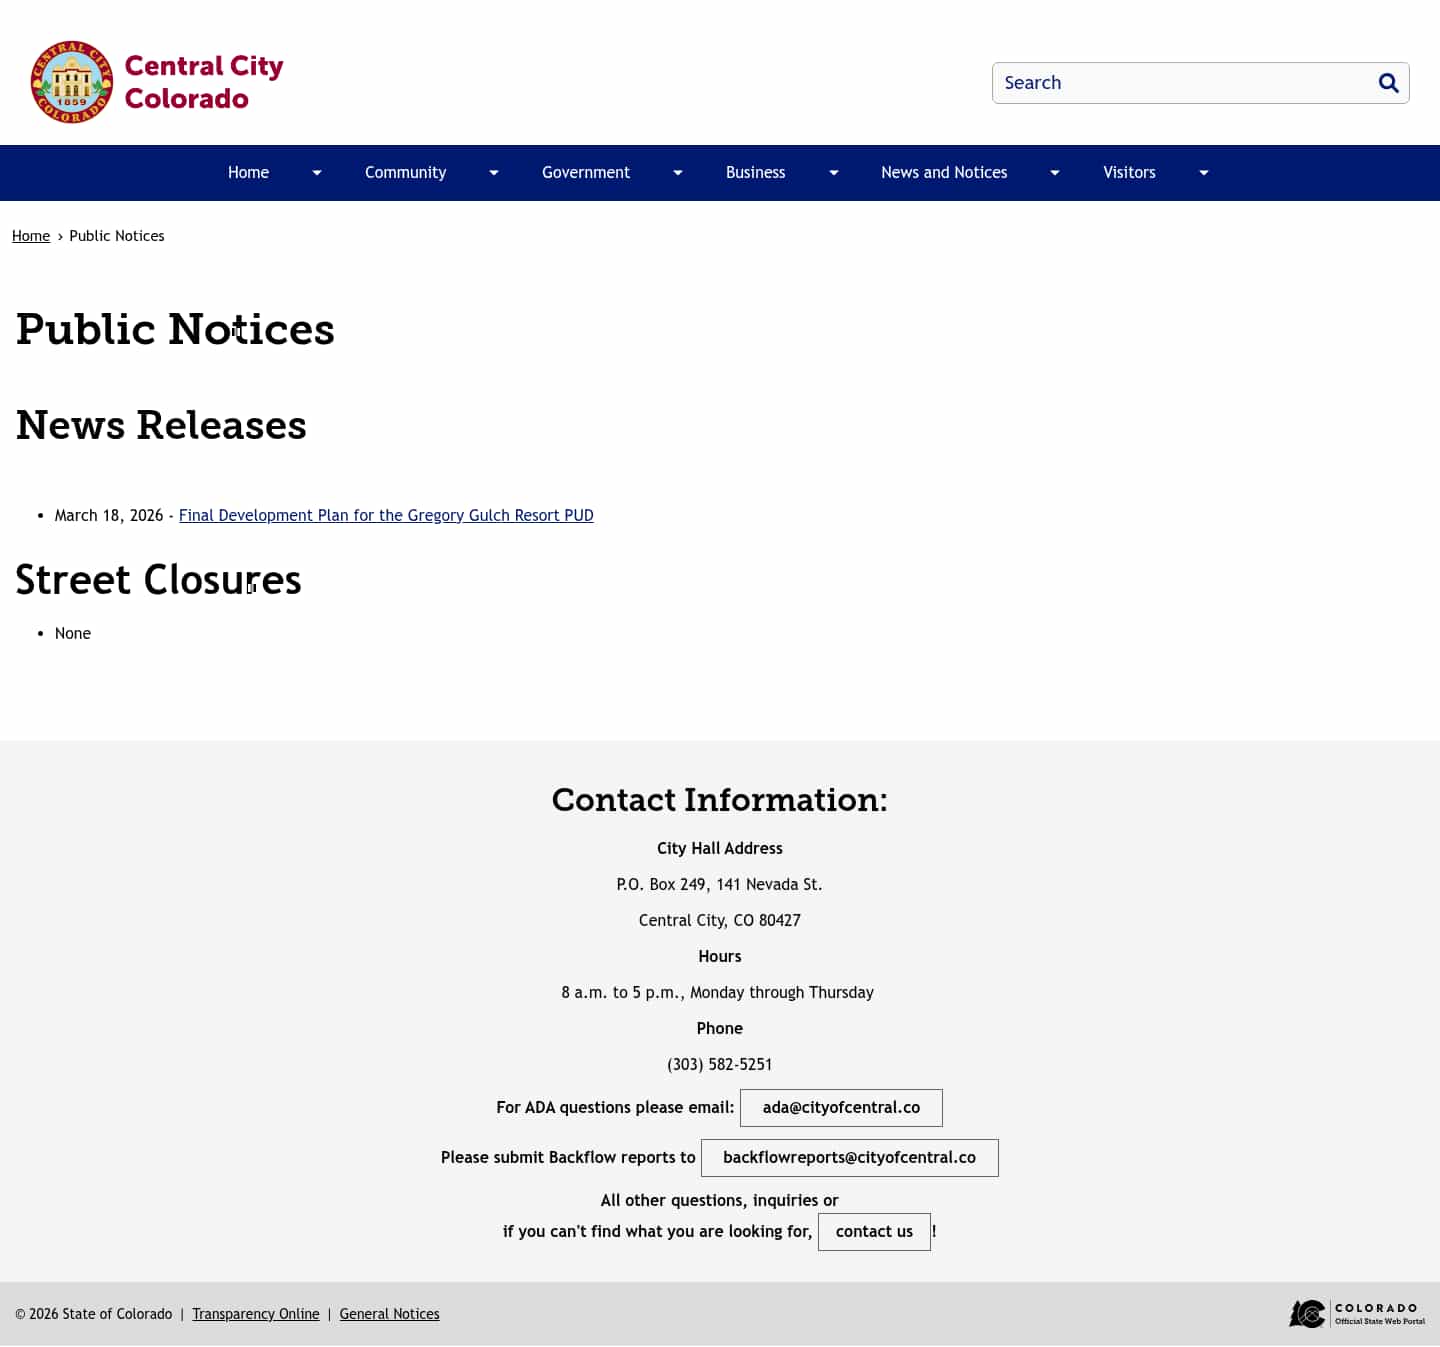Open the Visitors menu item
Viewport: 1440px width, 1347px height.
pyautogui.click(x=1129, y=172)
